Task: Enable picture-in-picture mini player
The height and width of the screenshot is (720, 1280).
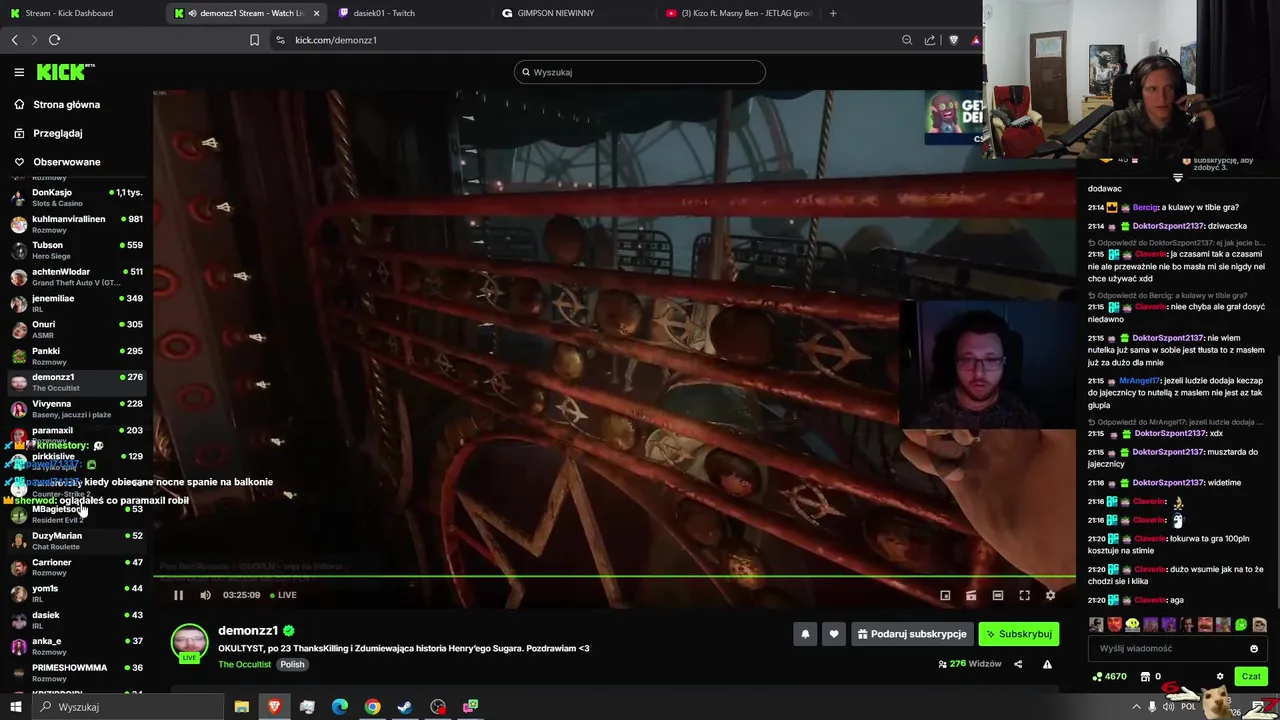Action: pyautogui.click(x=945, y=595)
